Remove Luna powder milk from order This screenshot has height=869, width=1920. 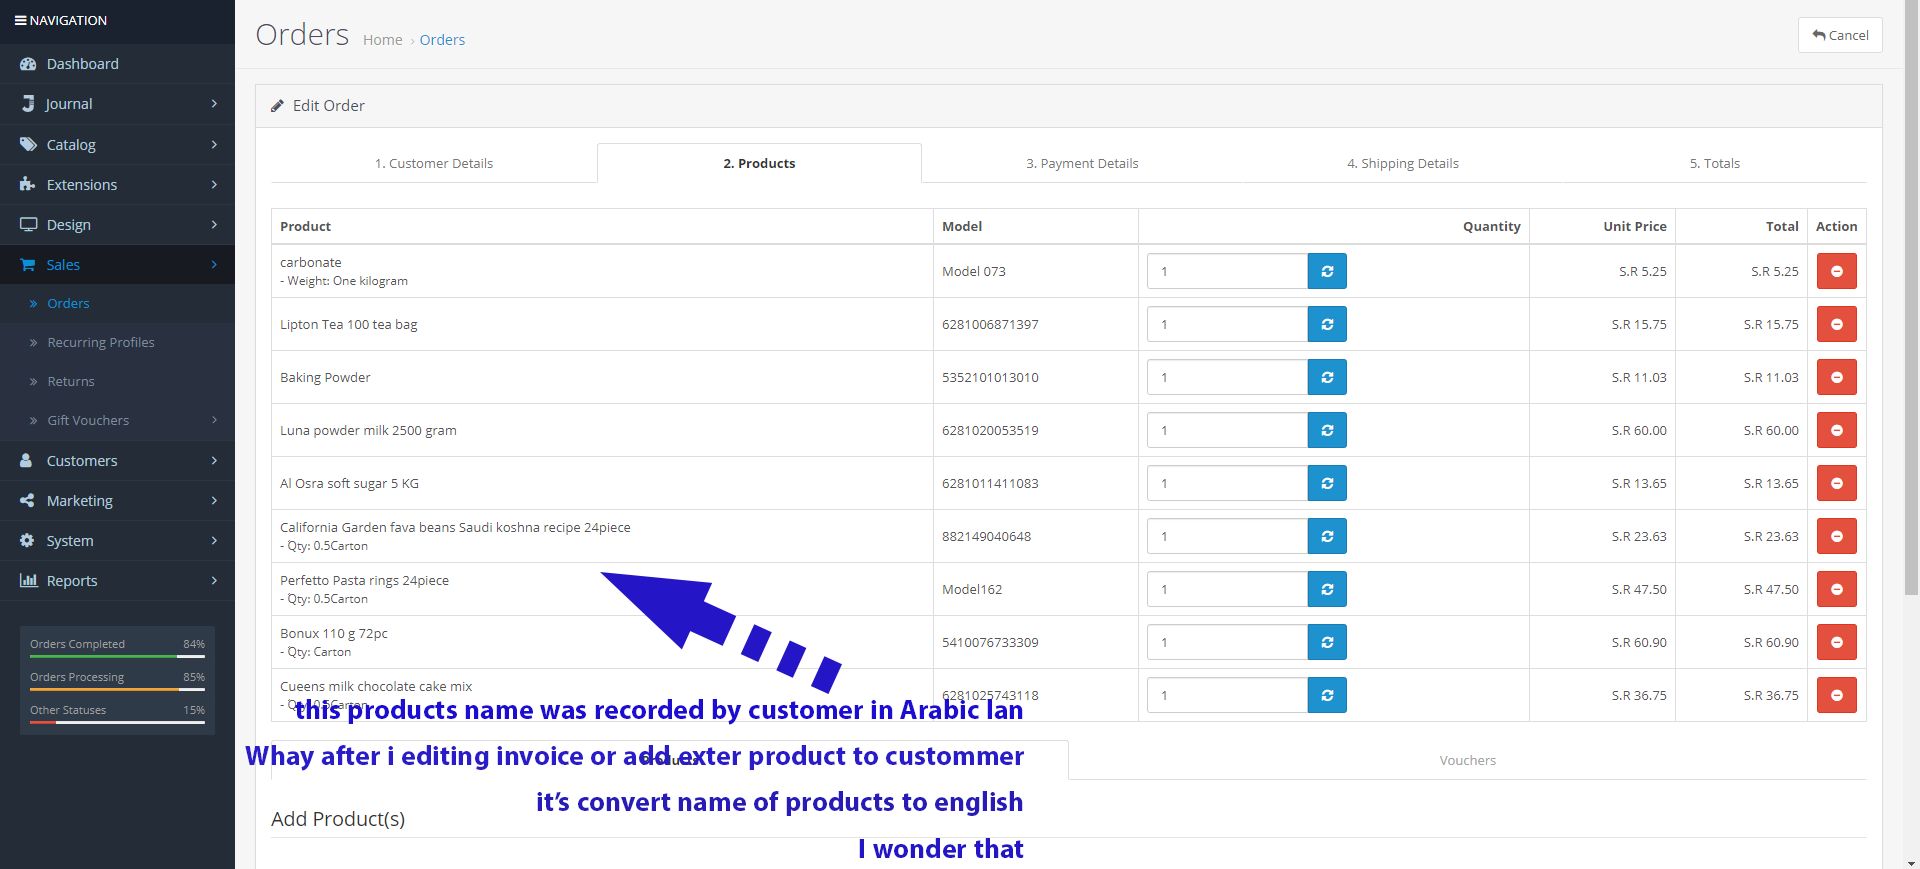1836,430
